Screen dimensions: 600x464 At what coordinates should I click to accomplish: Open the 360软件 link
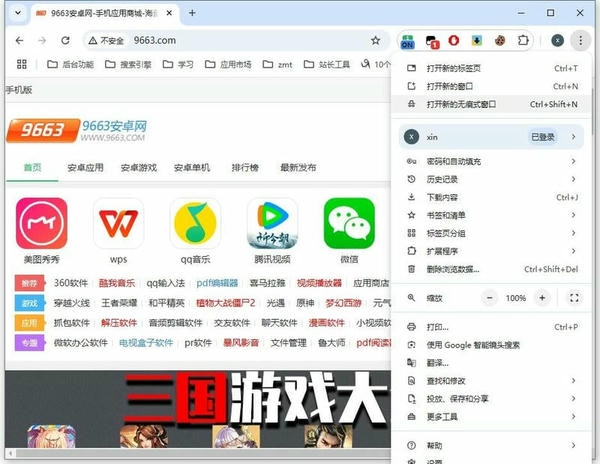tap(71, 283)
